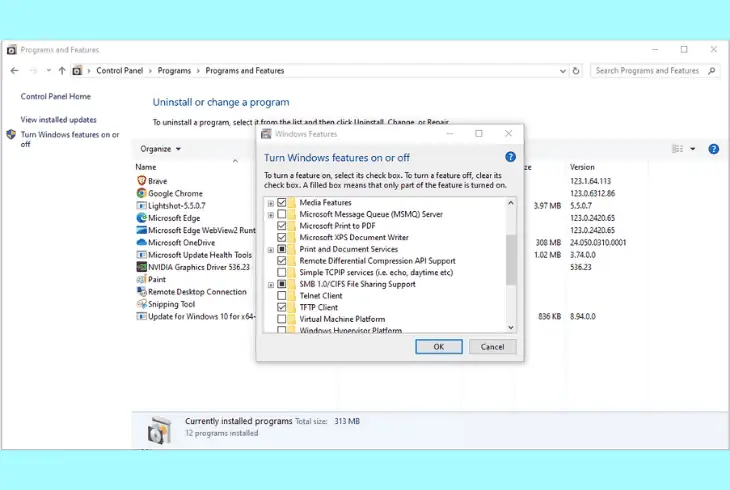The height and width of the screenshot is (490, 730).
Task: Open the Organize dropdown menu
Action: tap(160, 149)
